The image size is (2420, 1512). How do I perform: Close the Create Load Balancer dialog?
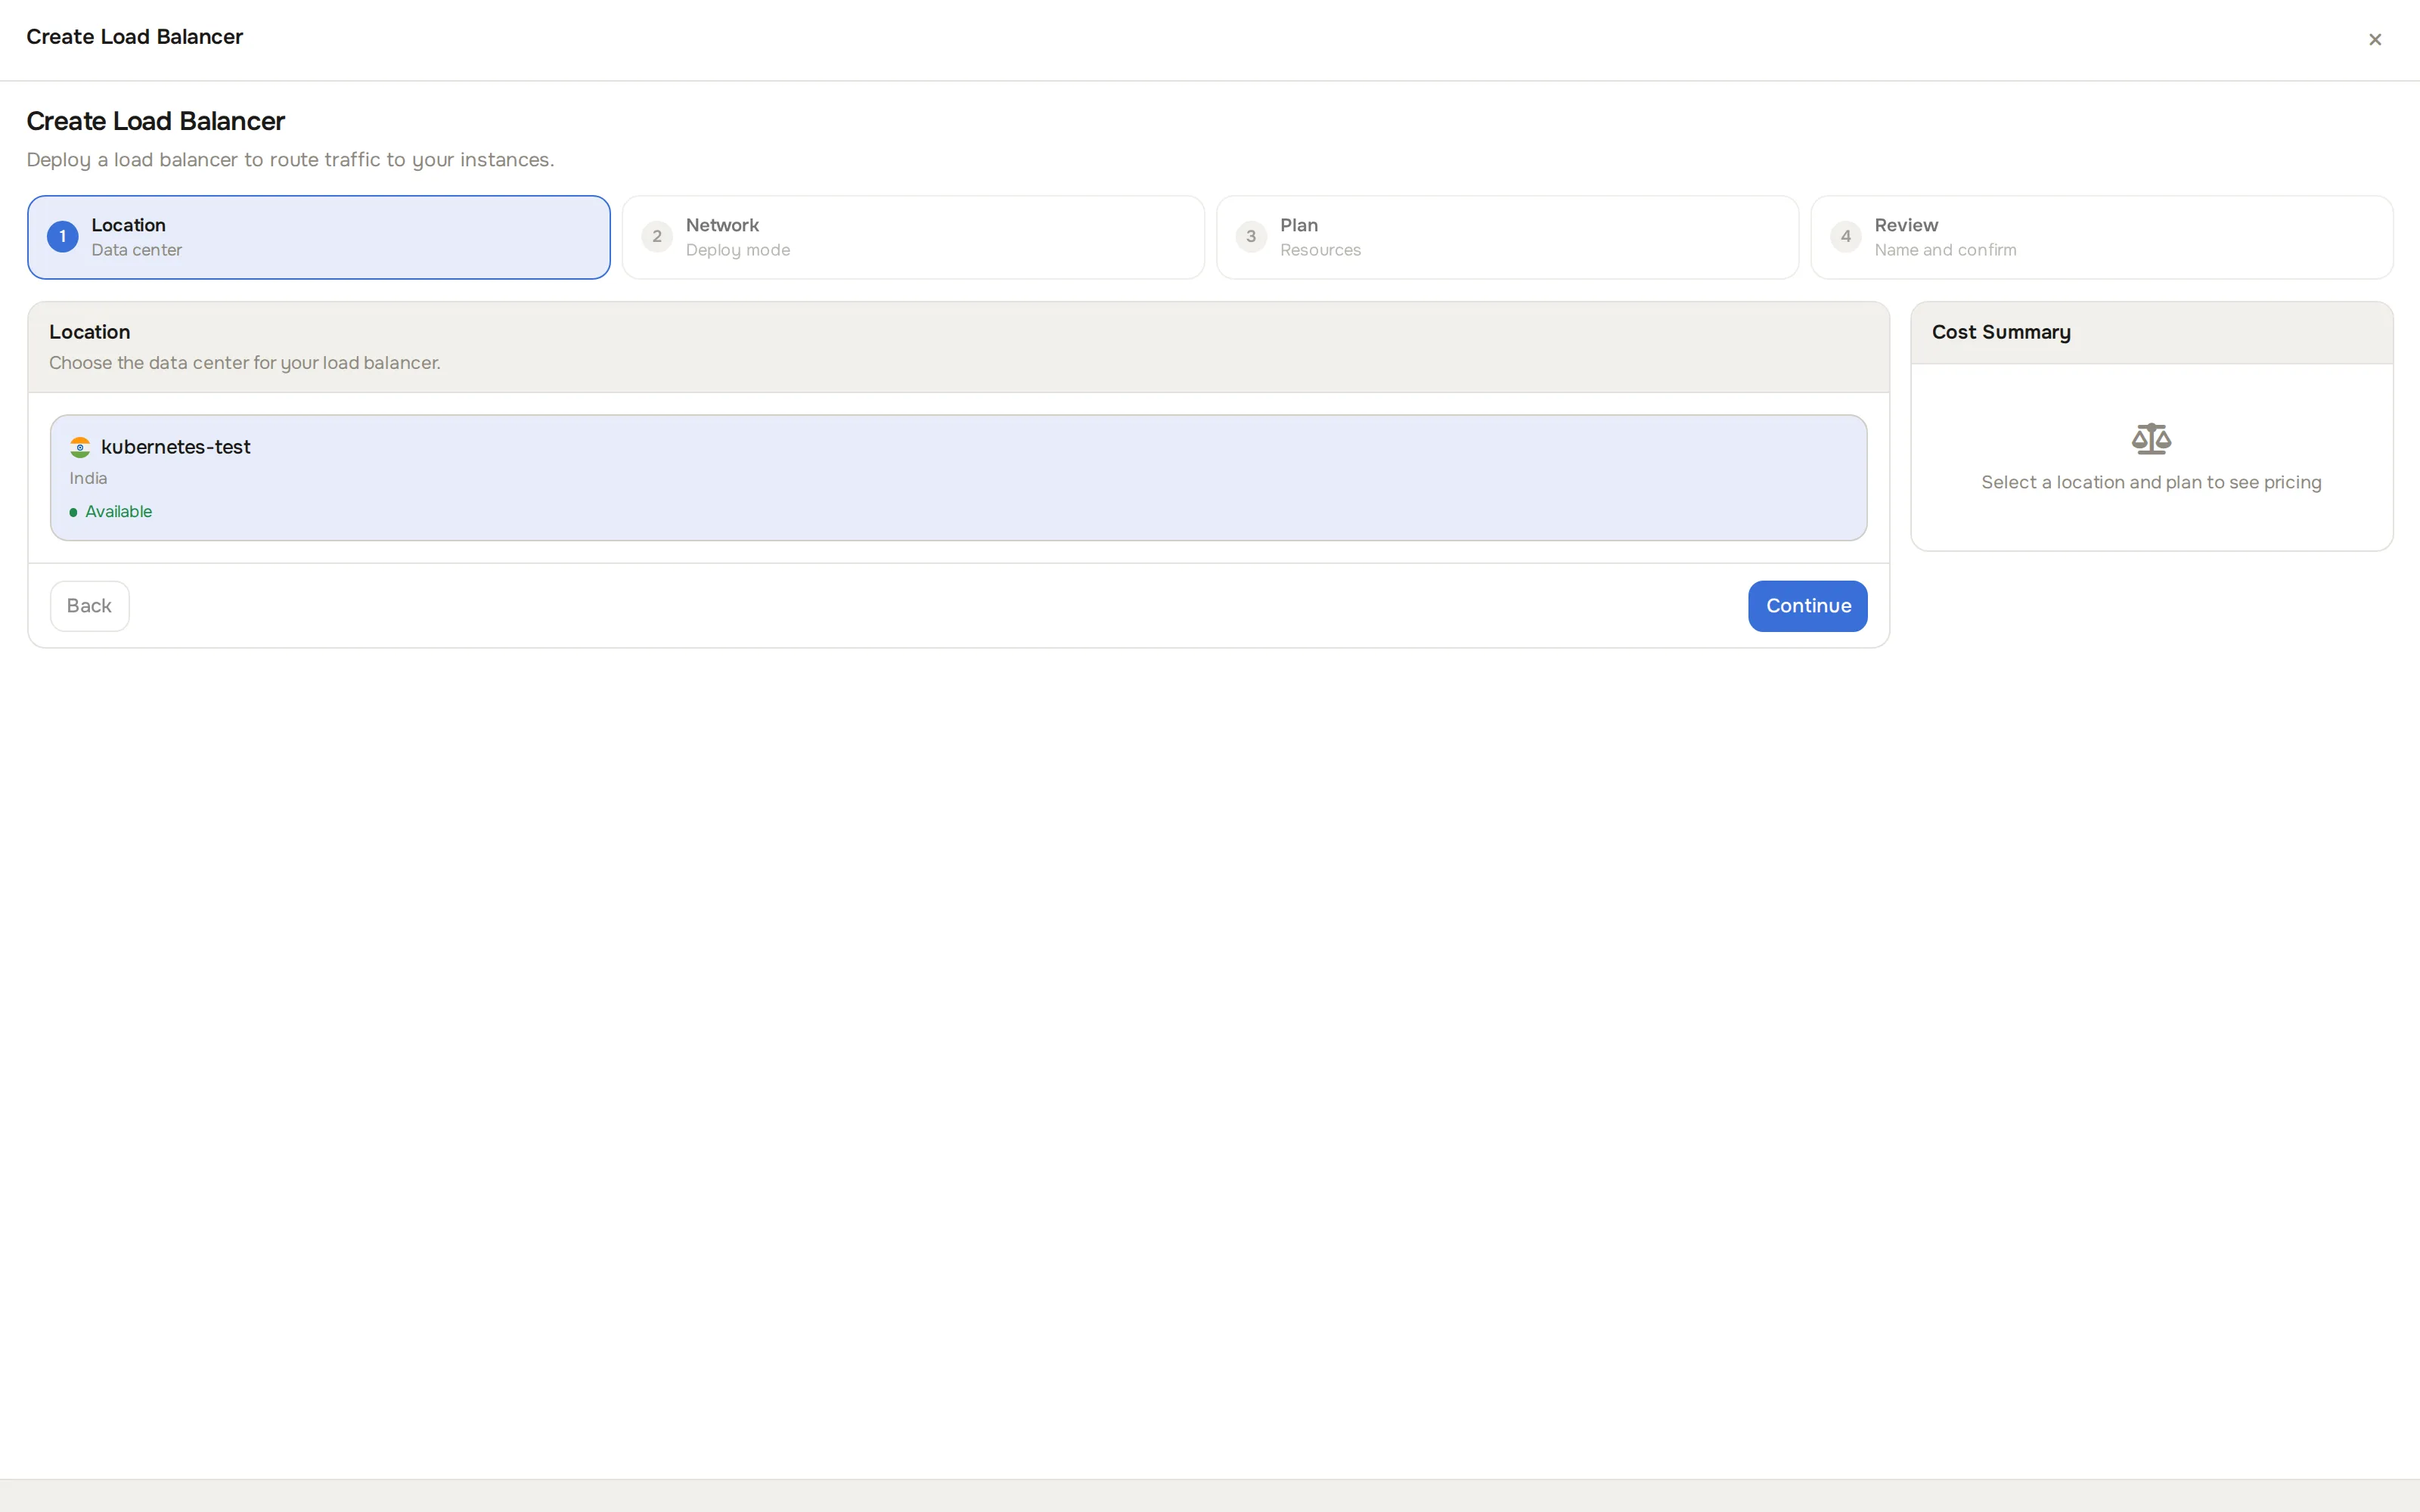pyautogui.click(x=2374, y=40)
